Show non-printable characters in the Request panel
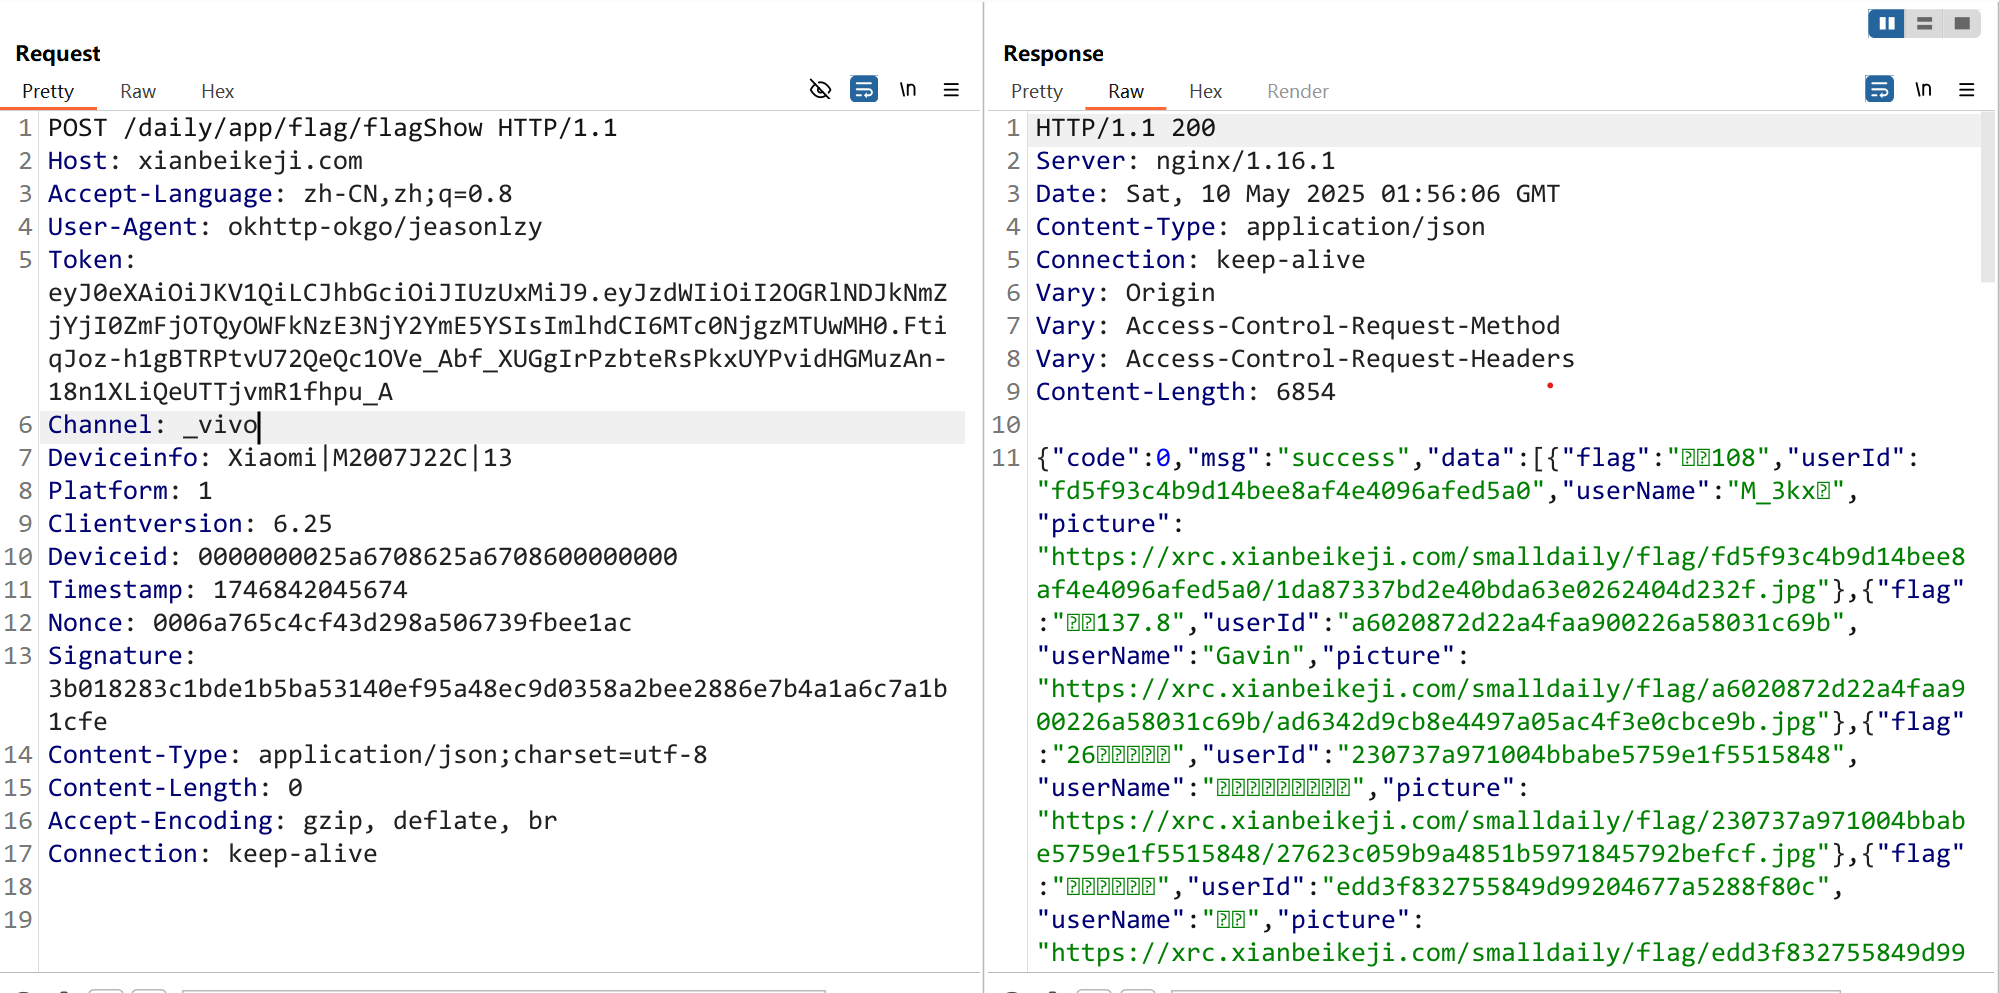This screenshot has height=993, width=1999. click(907, 90)
